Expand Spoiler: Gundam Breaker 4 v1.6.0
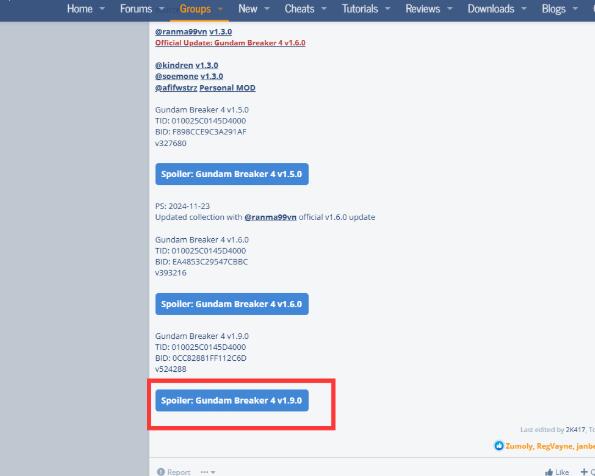 [x=232, y=304]
